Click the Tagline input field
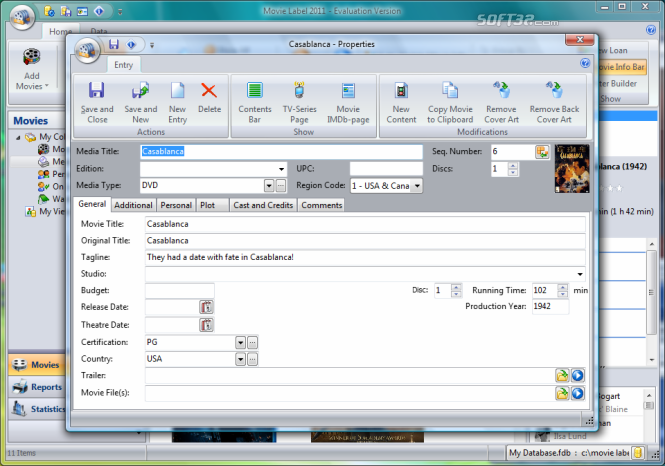 pyautogui.click(x=365, y=257)
